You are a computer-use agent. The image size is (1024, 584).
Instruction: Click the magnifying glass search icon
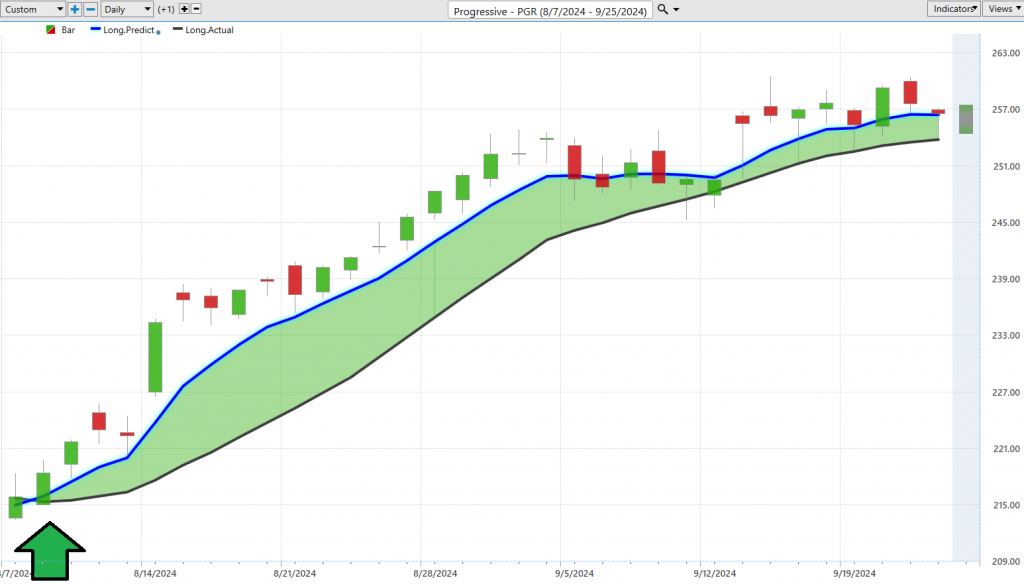click(x=662, y=9)
